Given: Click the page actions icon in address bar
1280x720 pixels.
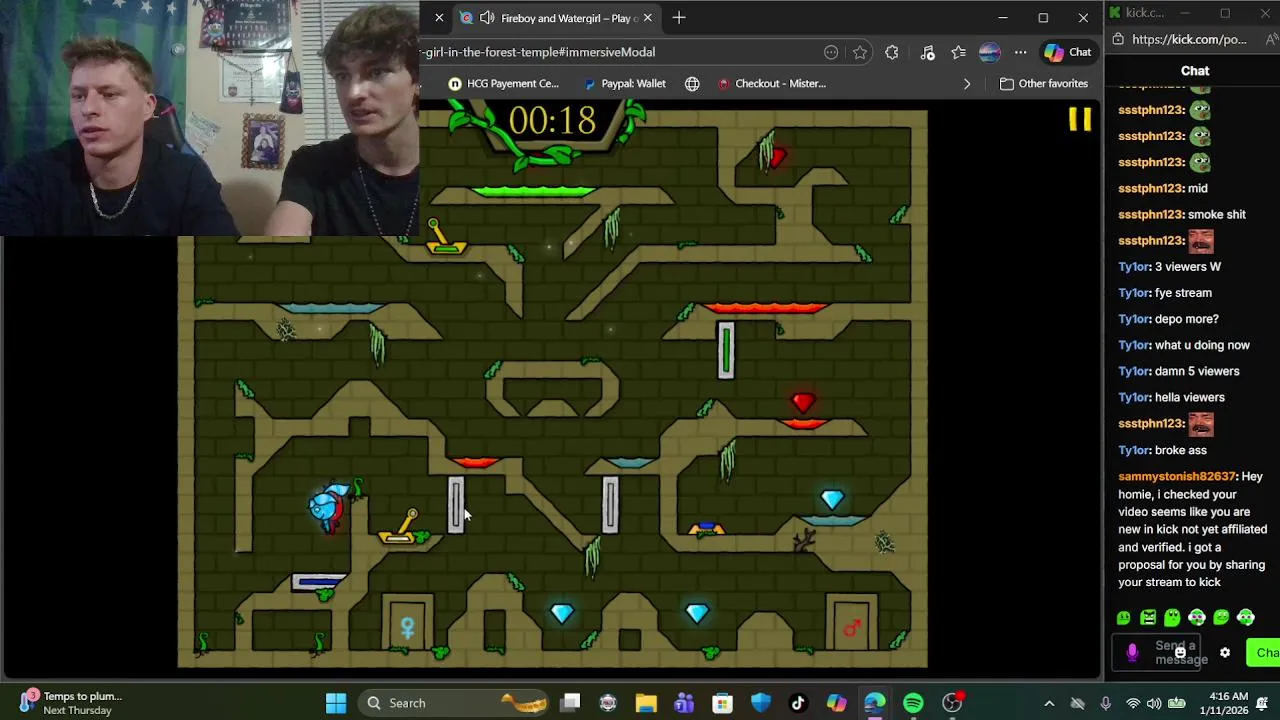Looking at the screenshot, I should [x=831, y=52].
